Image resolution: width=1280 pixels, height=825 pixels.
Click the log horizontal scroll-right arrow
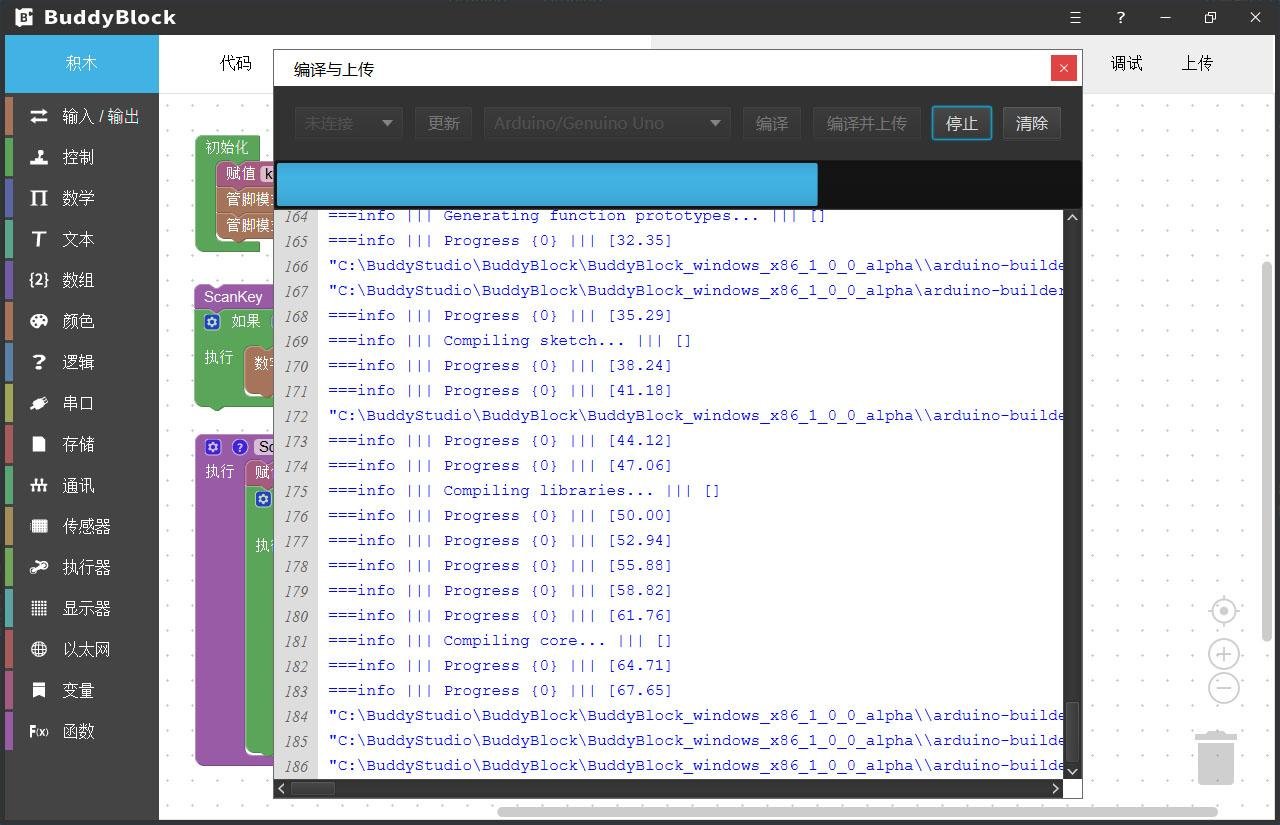1055,788
